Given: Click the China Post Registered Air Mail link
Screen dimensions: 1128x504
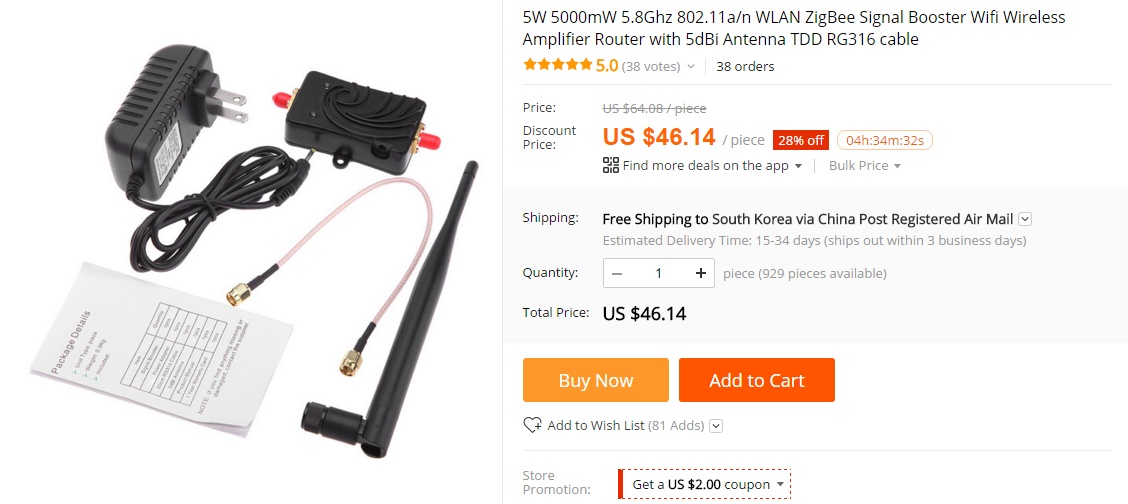Looking at the screenshot, I should 916,219.
